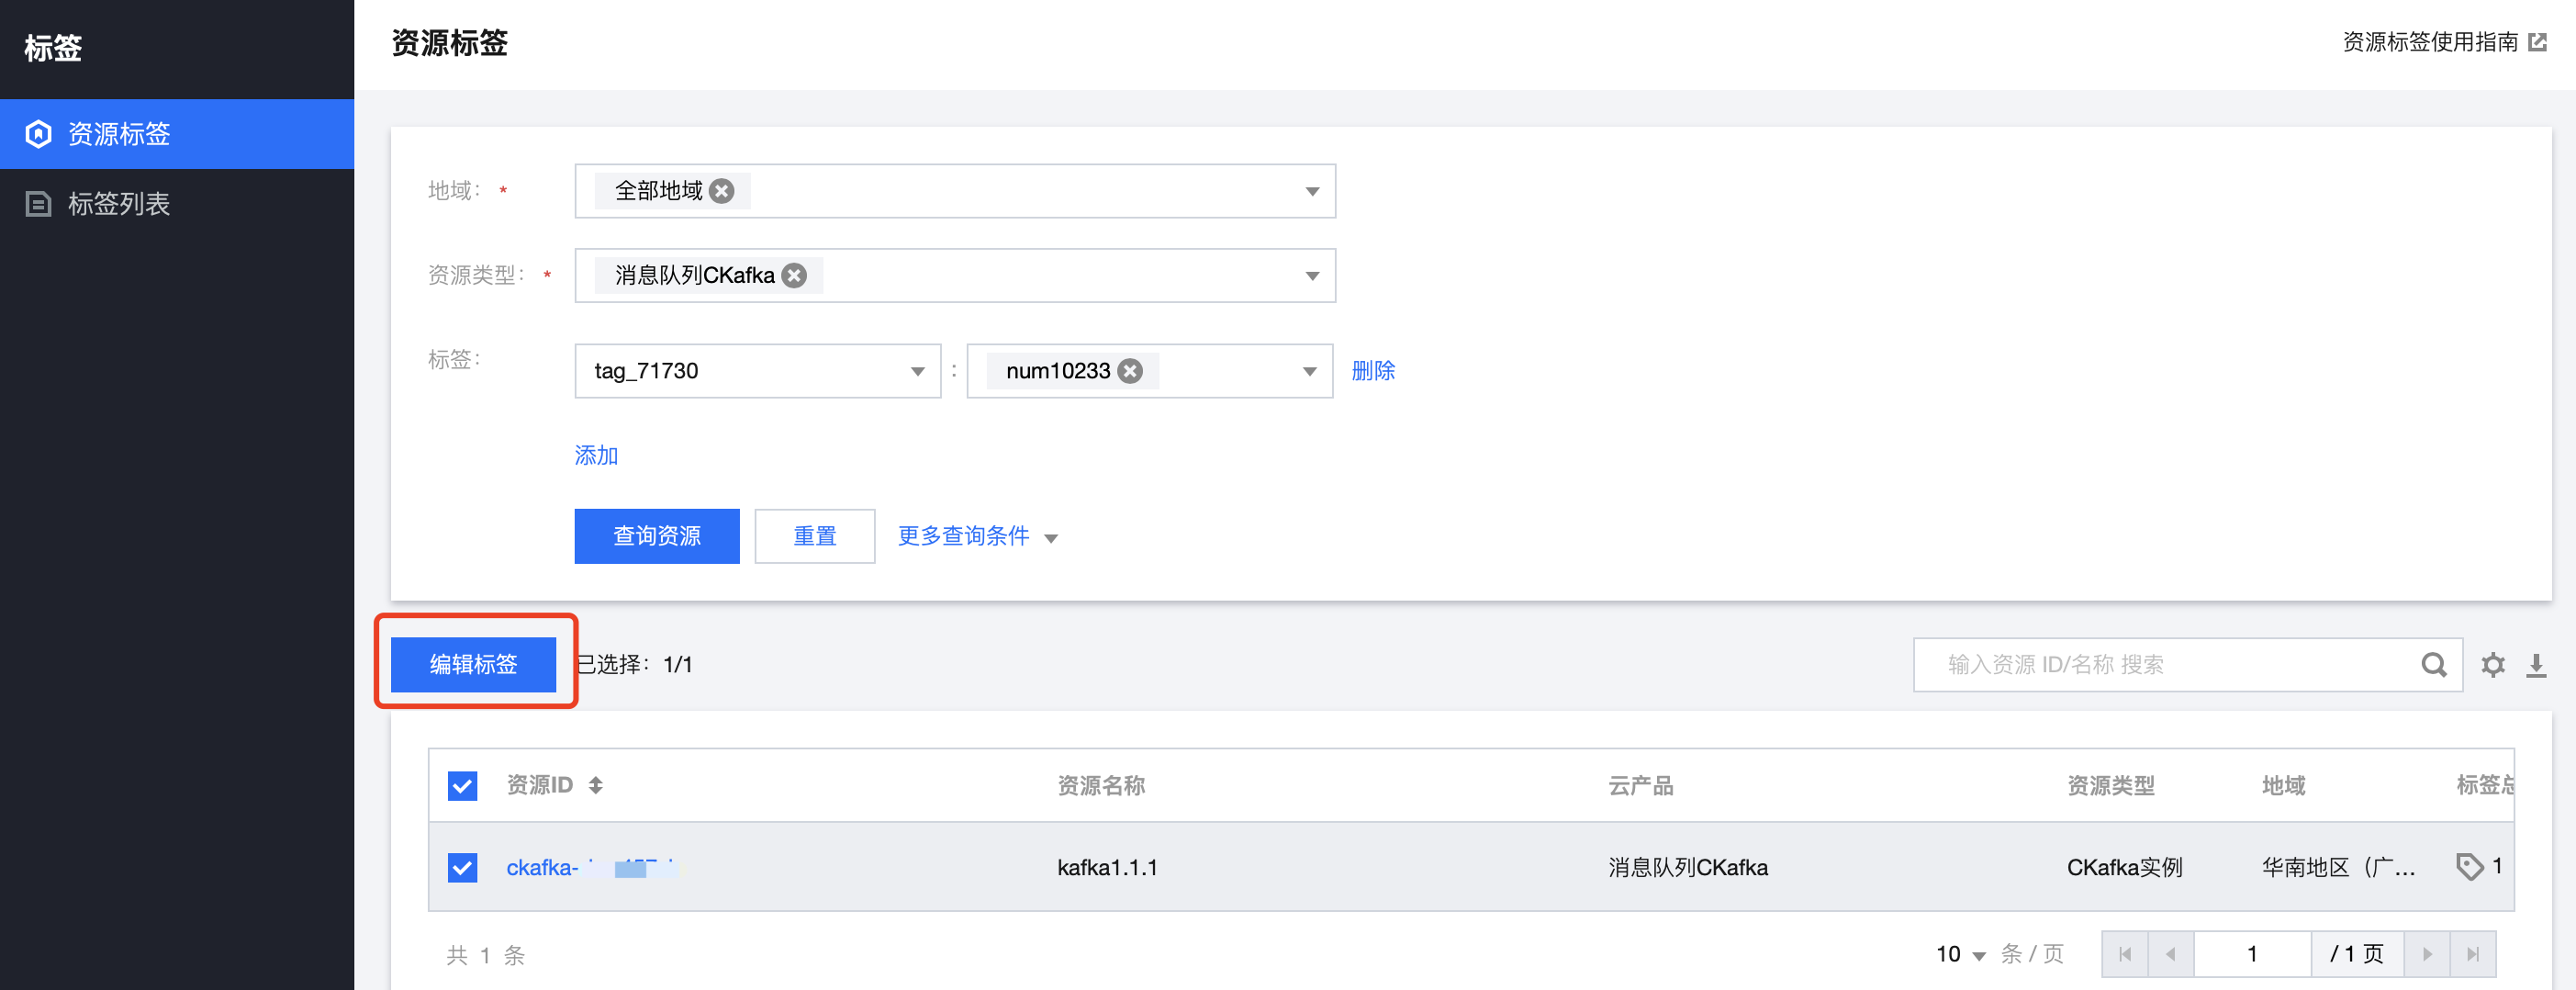
Task: Remove the 全部地域 chip
Action: (x=722, y=191)
